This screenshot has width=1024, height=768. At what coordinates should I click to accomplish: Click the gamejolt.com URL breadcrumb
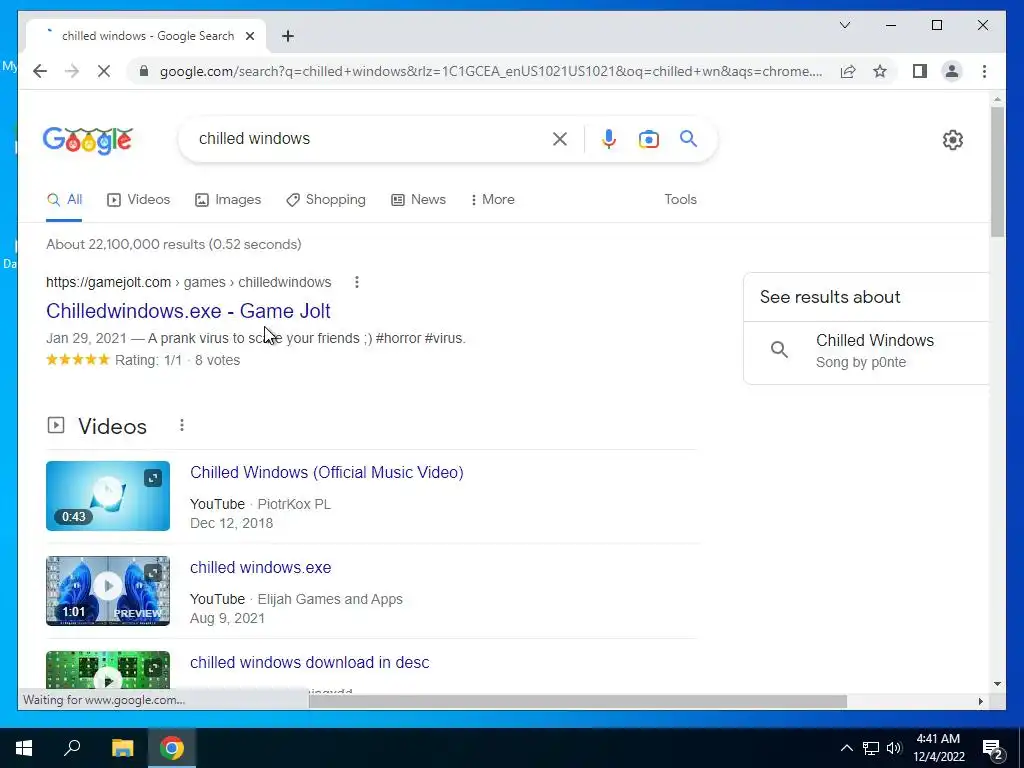click(188, 282)
